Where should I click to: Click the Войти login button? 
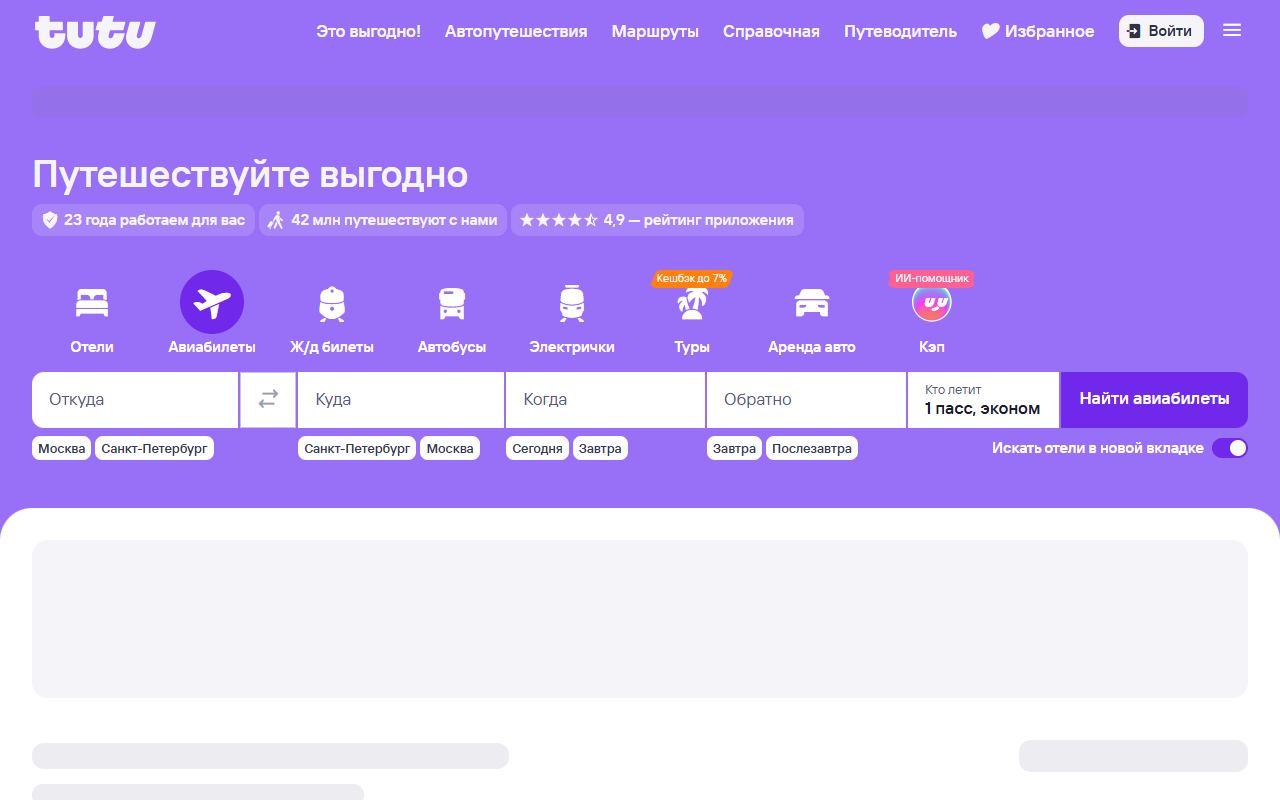tap(1161, 31)
